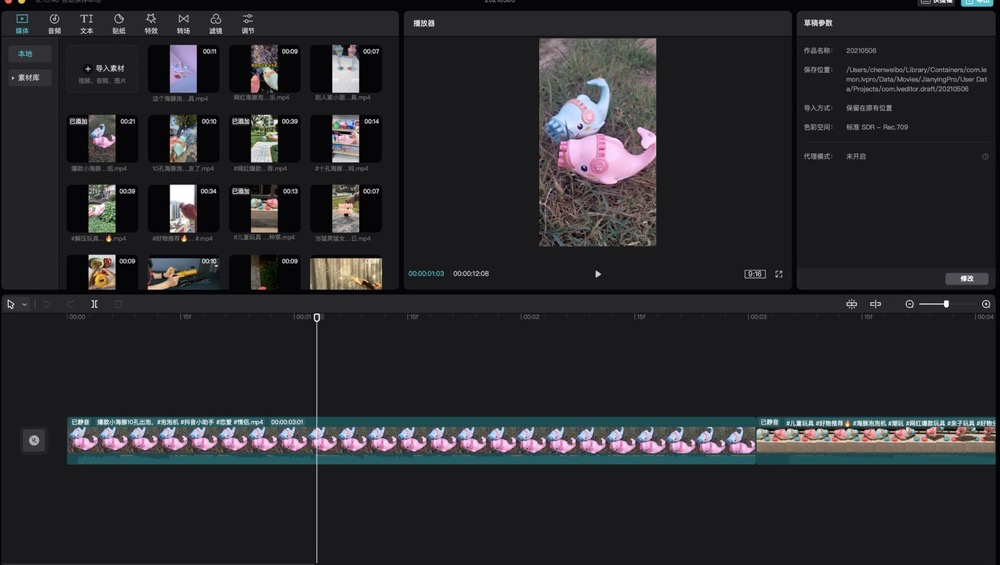Select the 00:21 clip 爆款小海豚...侣.mp4
This screenshot has height=565, width=1000.
[102, 138]
